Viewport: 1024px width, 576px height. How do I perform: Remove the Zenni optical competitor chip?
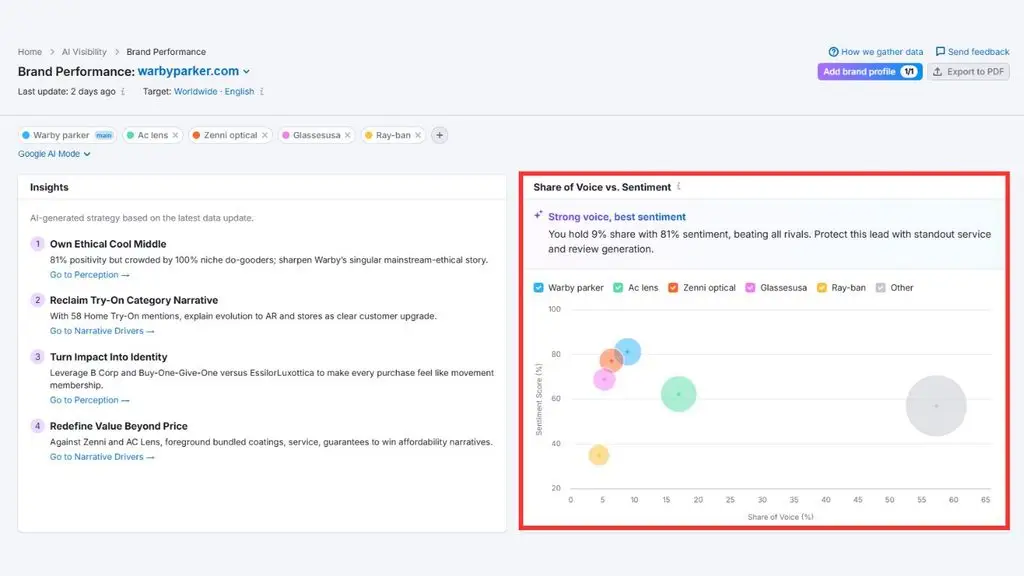click(264, 135)
